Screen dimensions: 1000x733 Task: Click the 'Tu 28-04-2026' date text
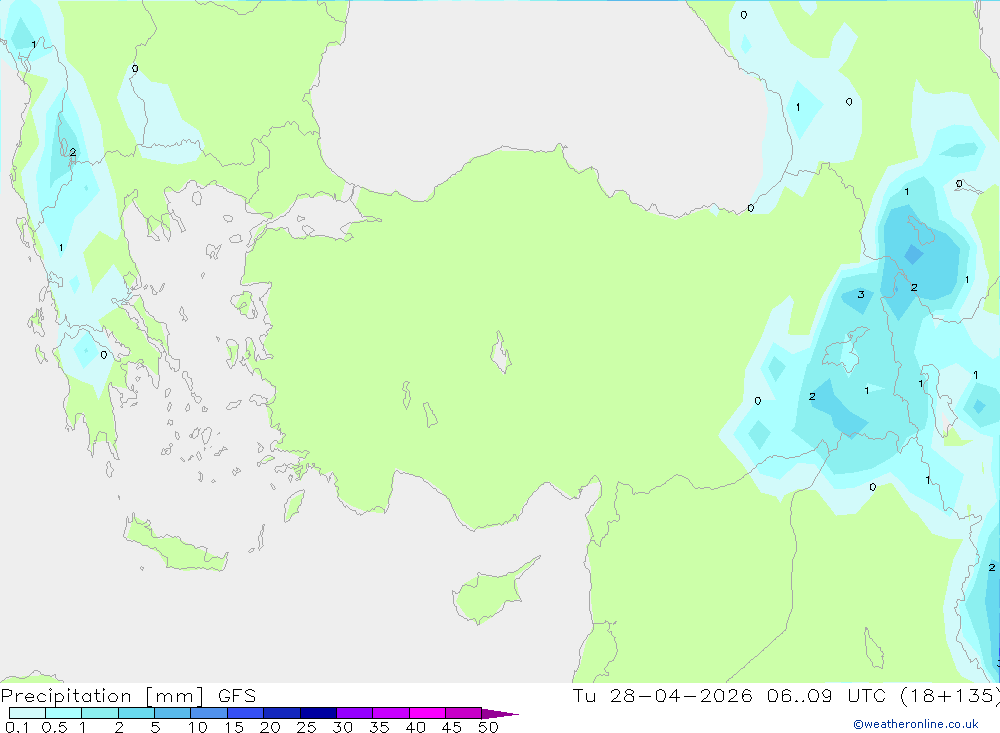point(663,695)
